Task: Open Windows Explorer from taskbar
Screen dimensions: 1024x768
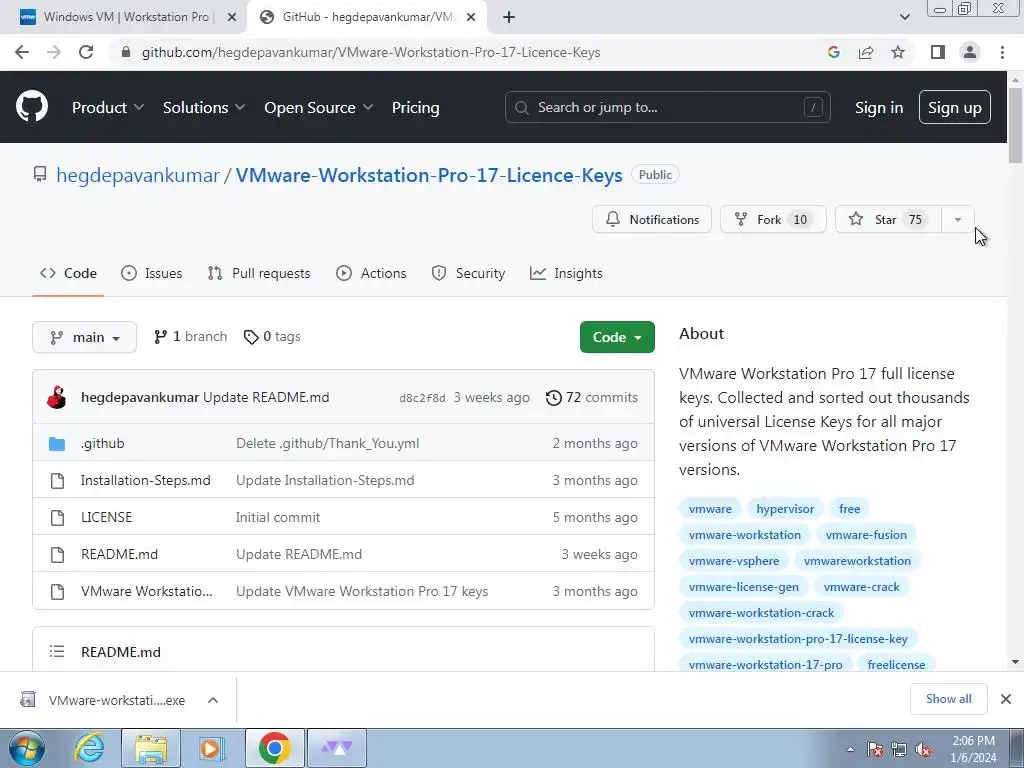Action: [151, 748]
